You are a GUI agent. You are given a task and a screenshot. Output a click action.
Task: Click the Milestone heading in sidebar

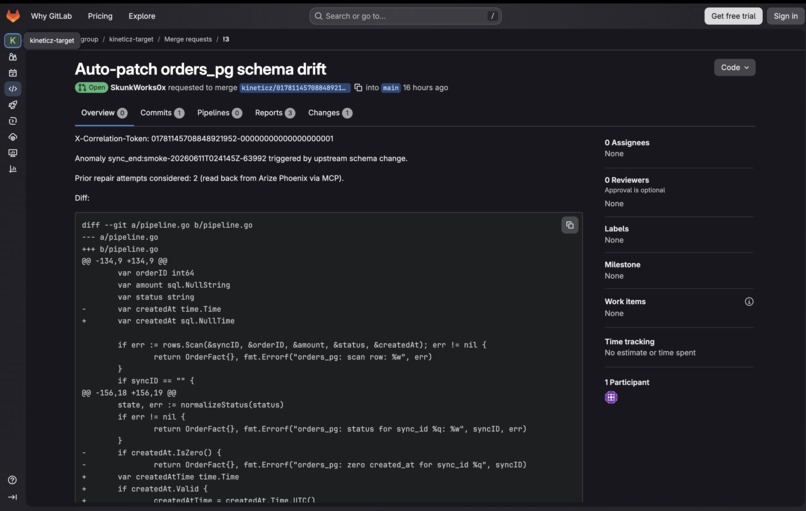(622, 265)
